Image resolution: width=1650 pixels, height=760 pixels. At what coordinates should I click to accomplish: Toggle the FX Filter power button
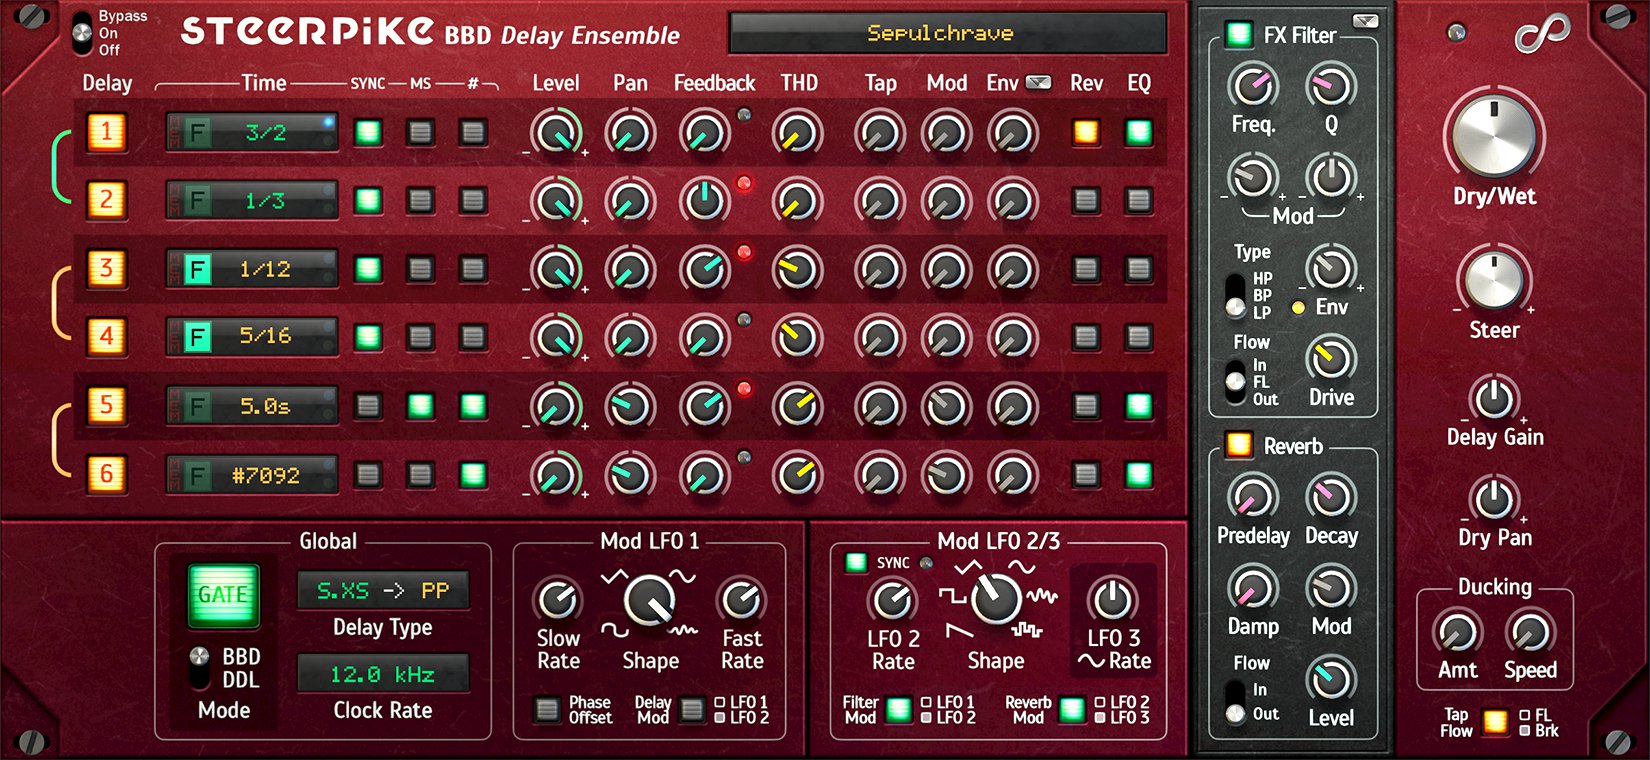(1239, 35)
